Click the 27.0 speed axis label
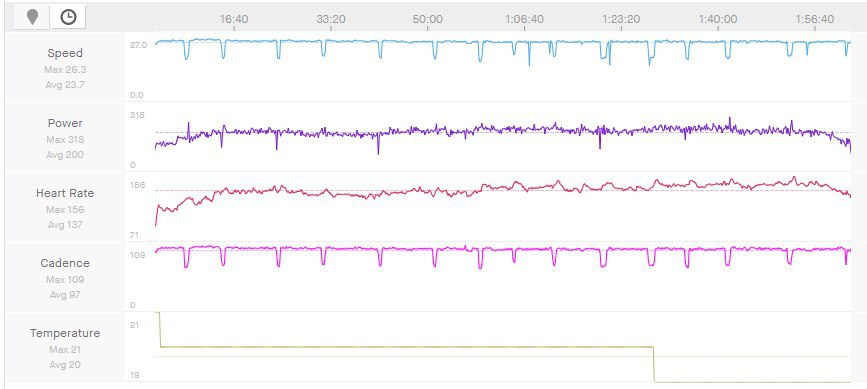 coord(138,45)
